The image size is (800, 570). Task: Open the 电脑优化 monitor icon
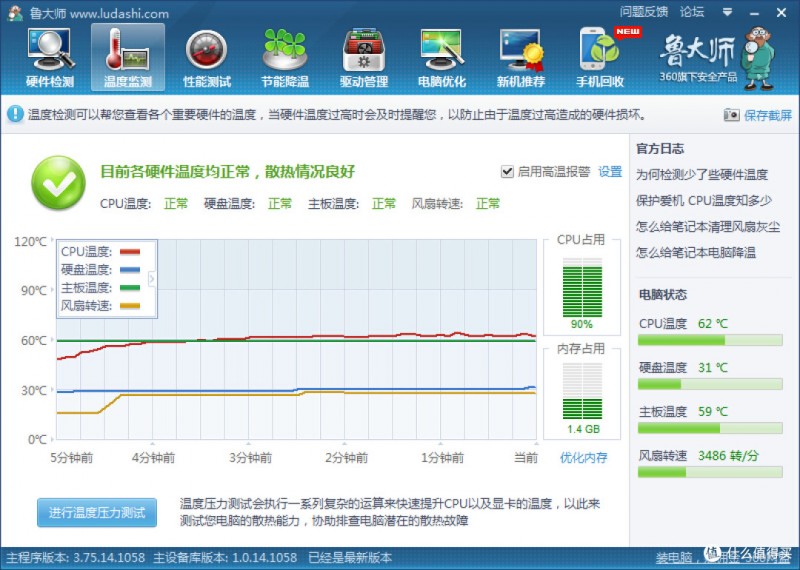point(442,49)
